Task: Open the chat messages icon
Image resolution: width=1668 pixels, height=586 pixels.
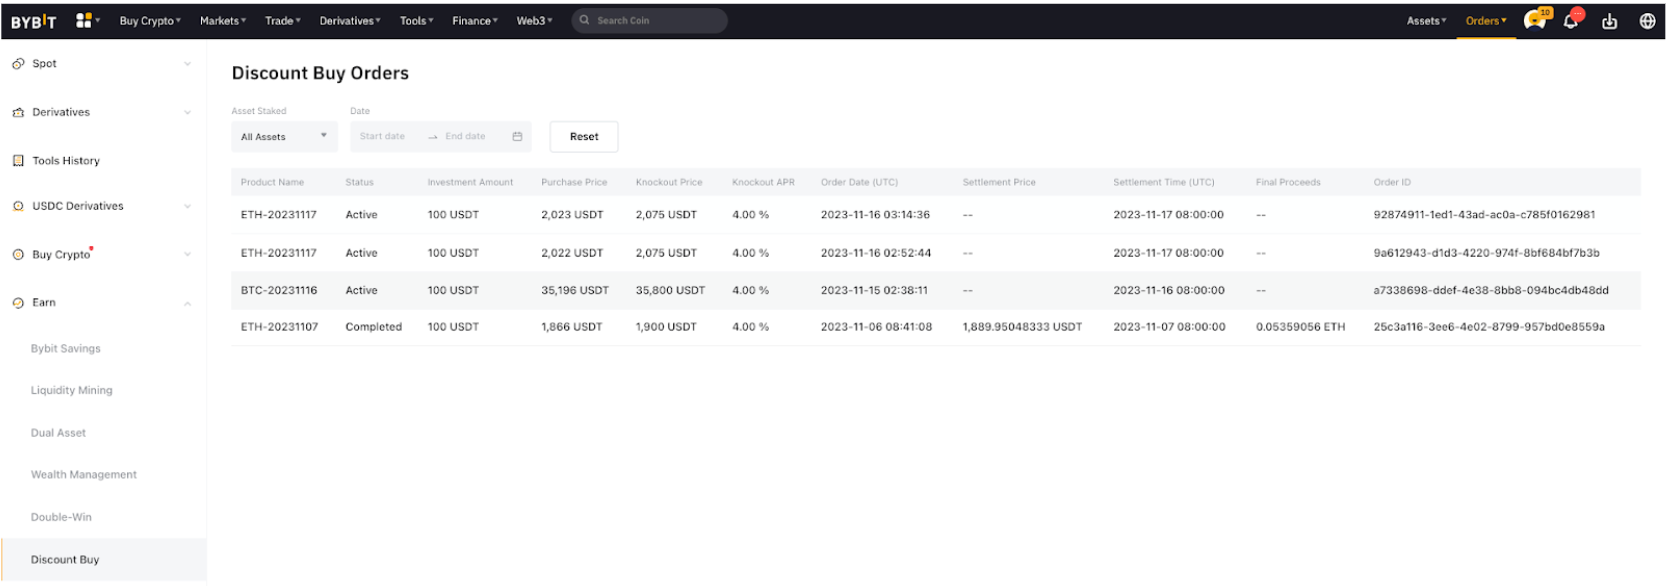Action: pyautogui.click(x=1535, y=20)
